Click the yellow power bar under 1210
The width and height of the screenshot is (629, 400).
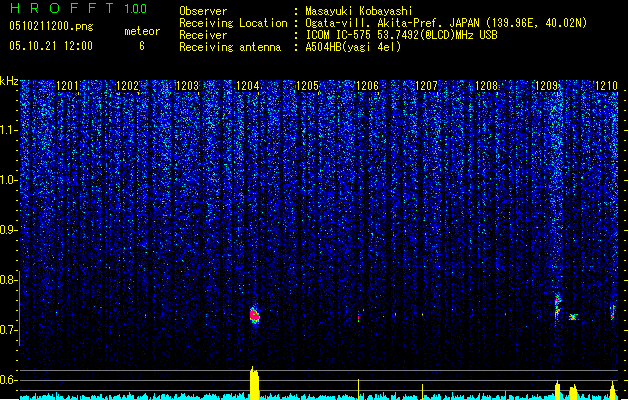coord(613,391)
